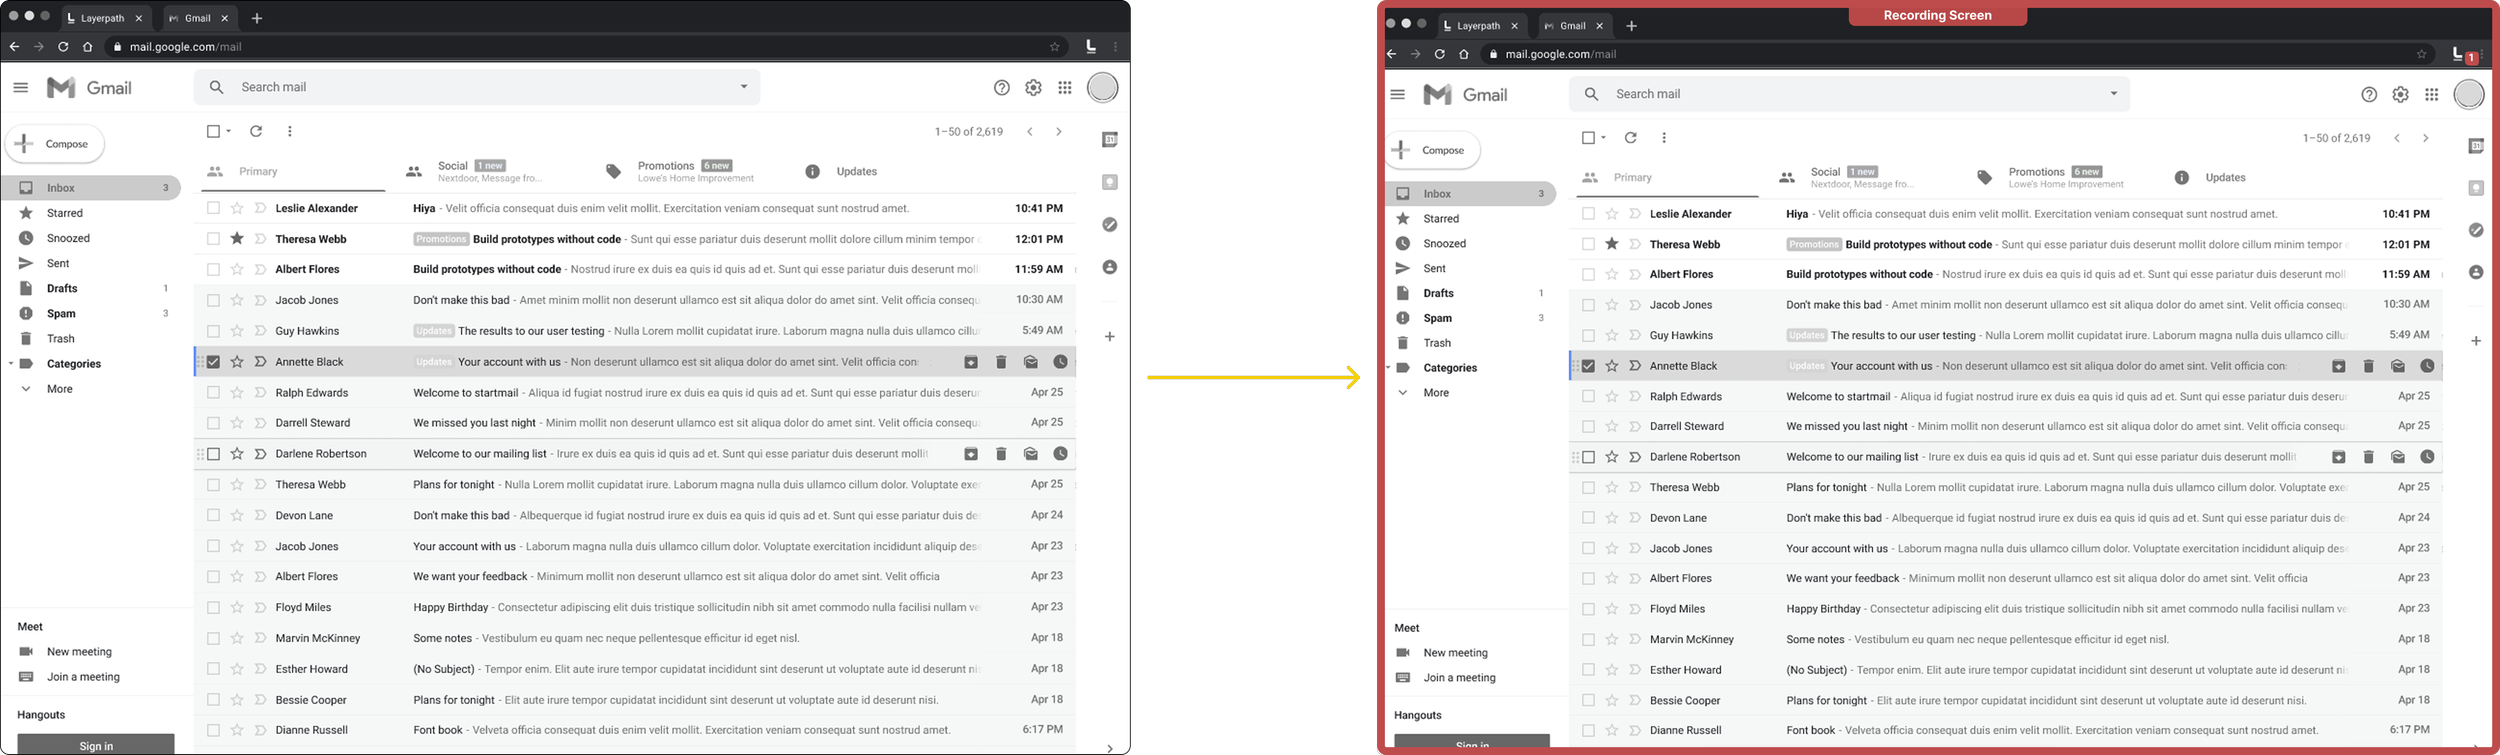Snooze Darlene Robertson email in the recording window
Screen dimensions: 2500x755
(2427, 457)
